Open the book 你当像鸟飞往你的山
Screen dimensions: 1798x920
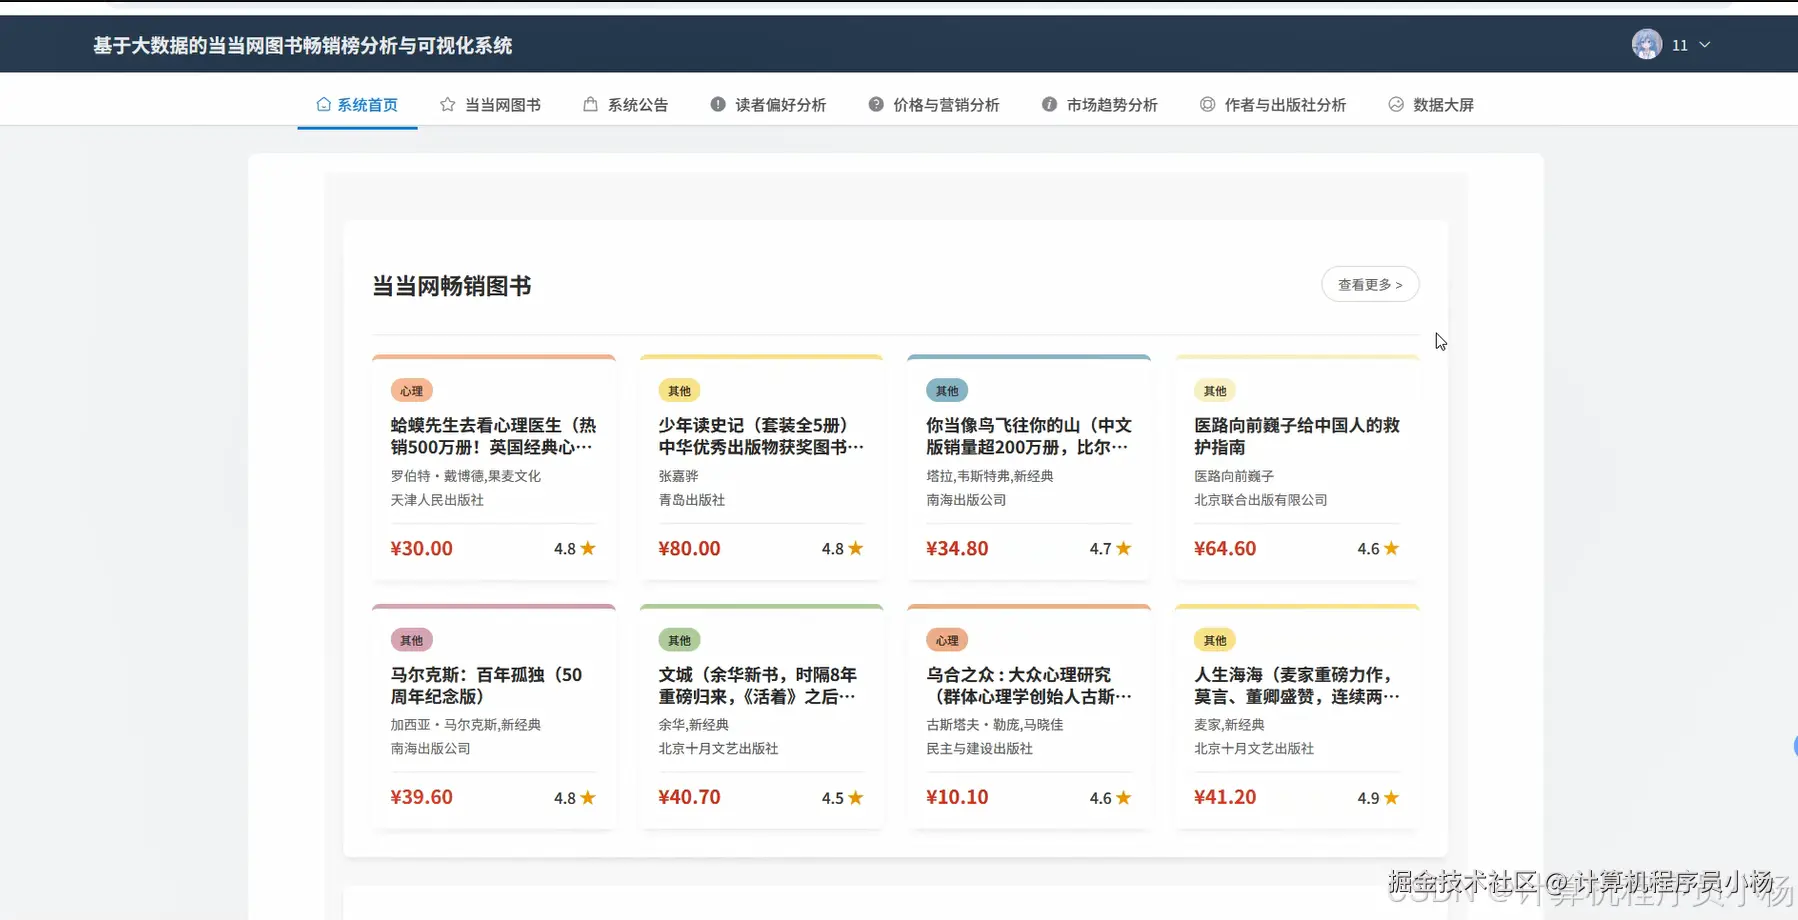[x=1029, y=436]
